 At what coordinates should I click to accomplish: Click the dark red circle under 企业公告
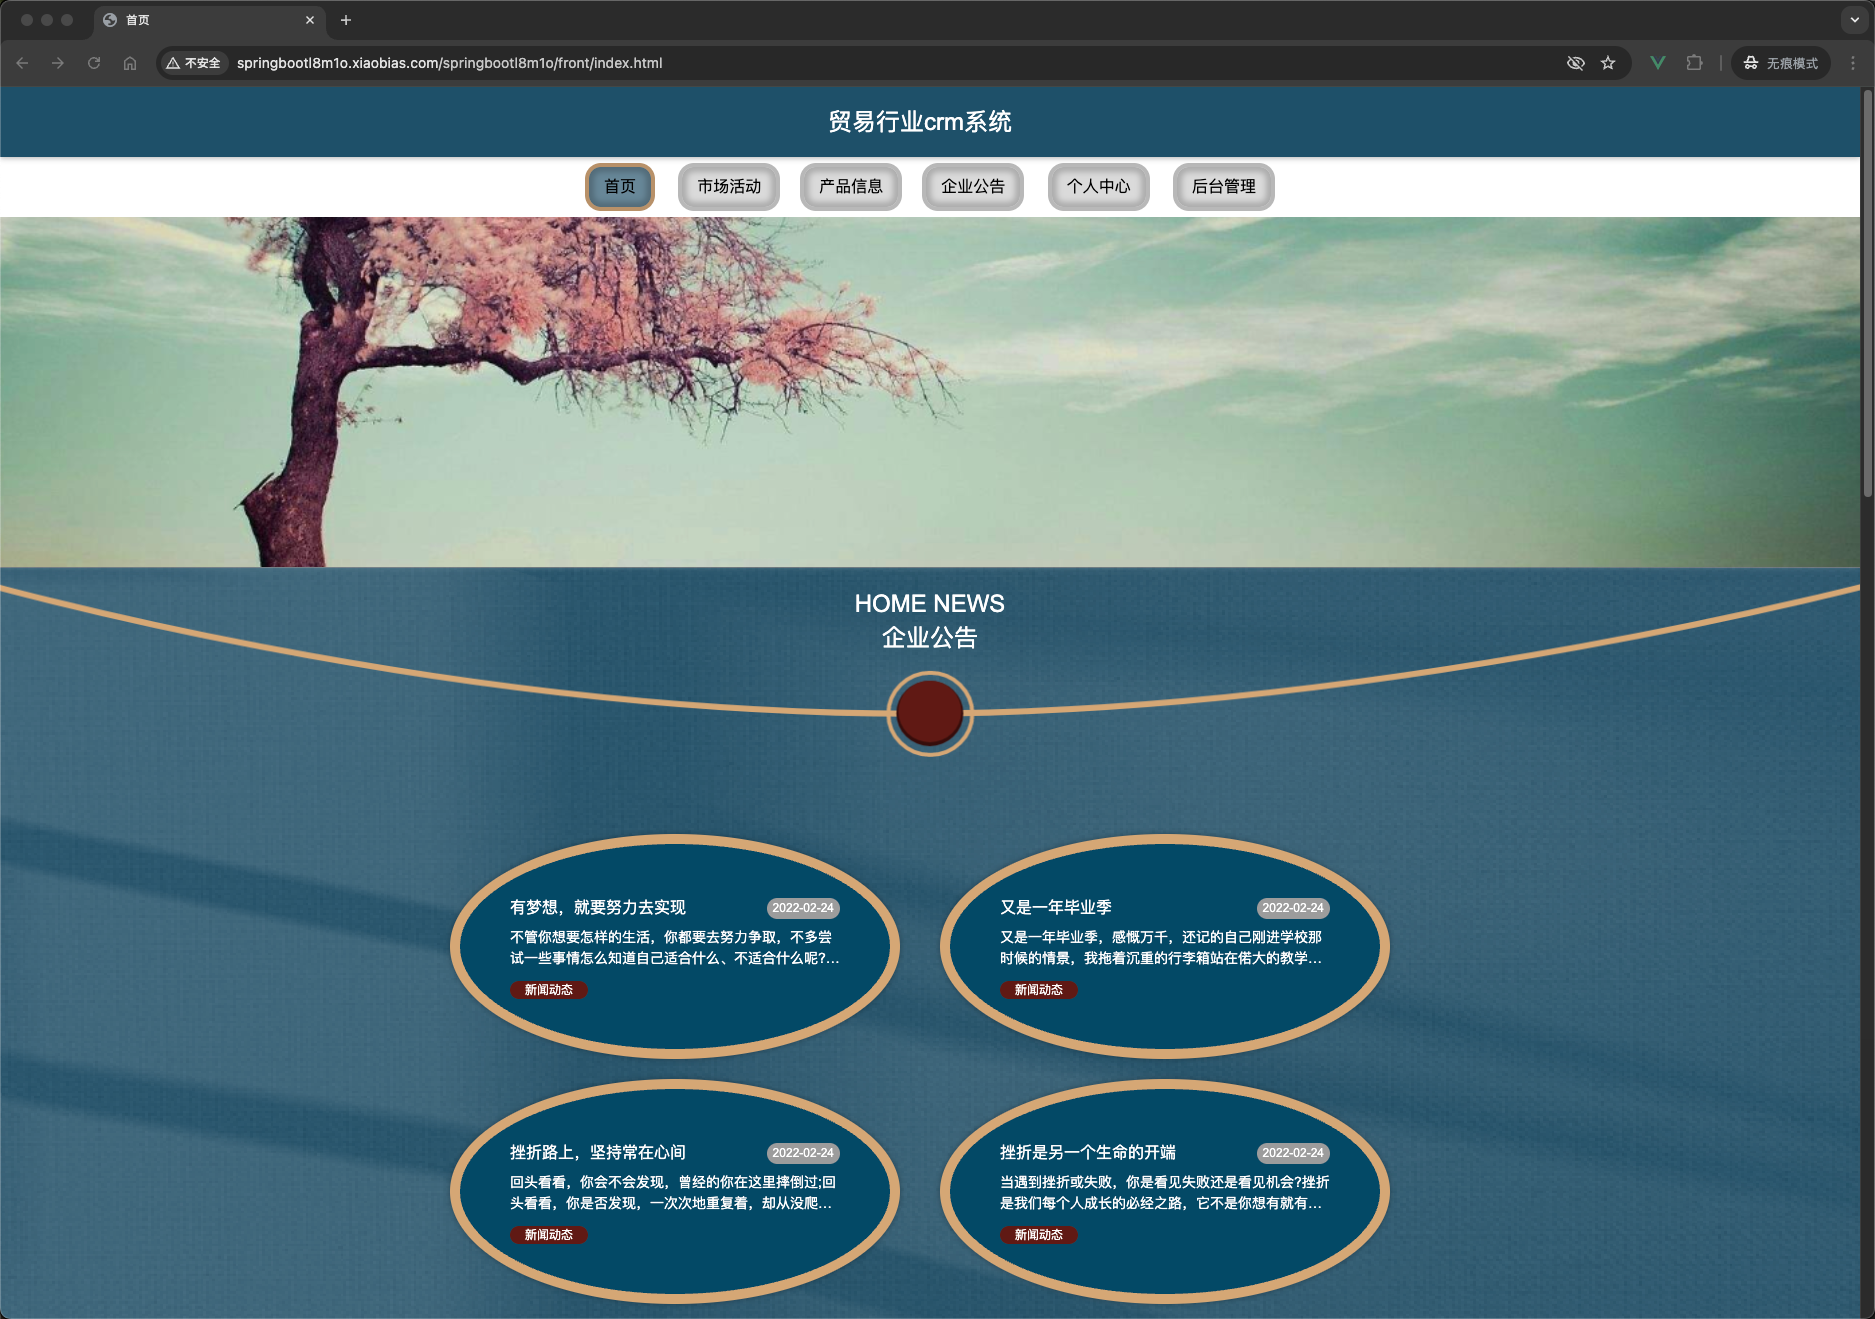[930, 713]
